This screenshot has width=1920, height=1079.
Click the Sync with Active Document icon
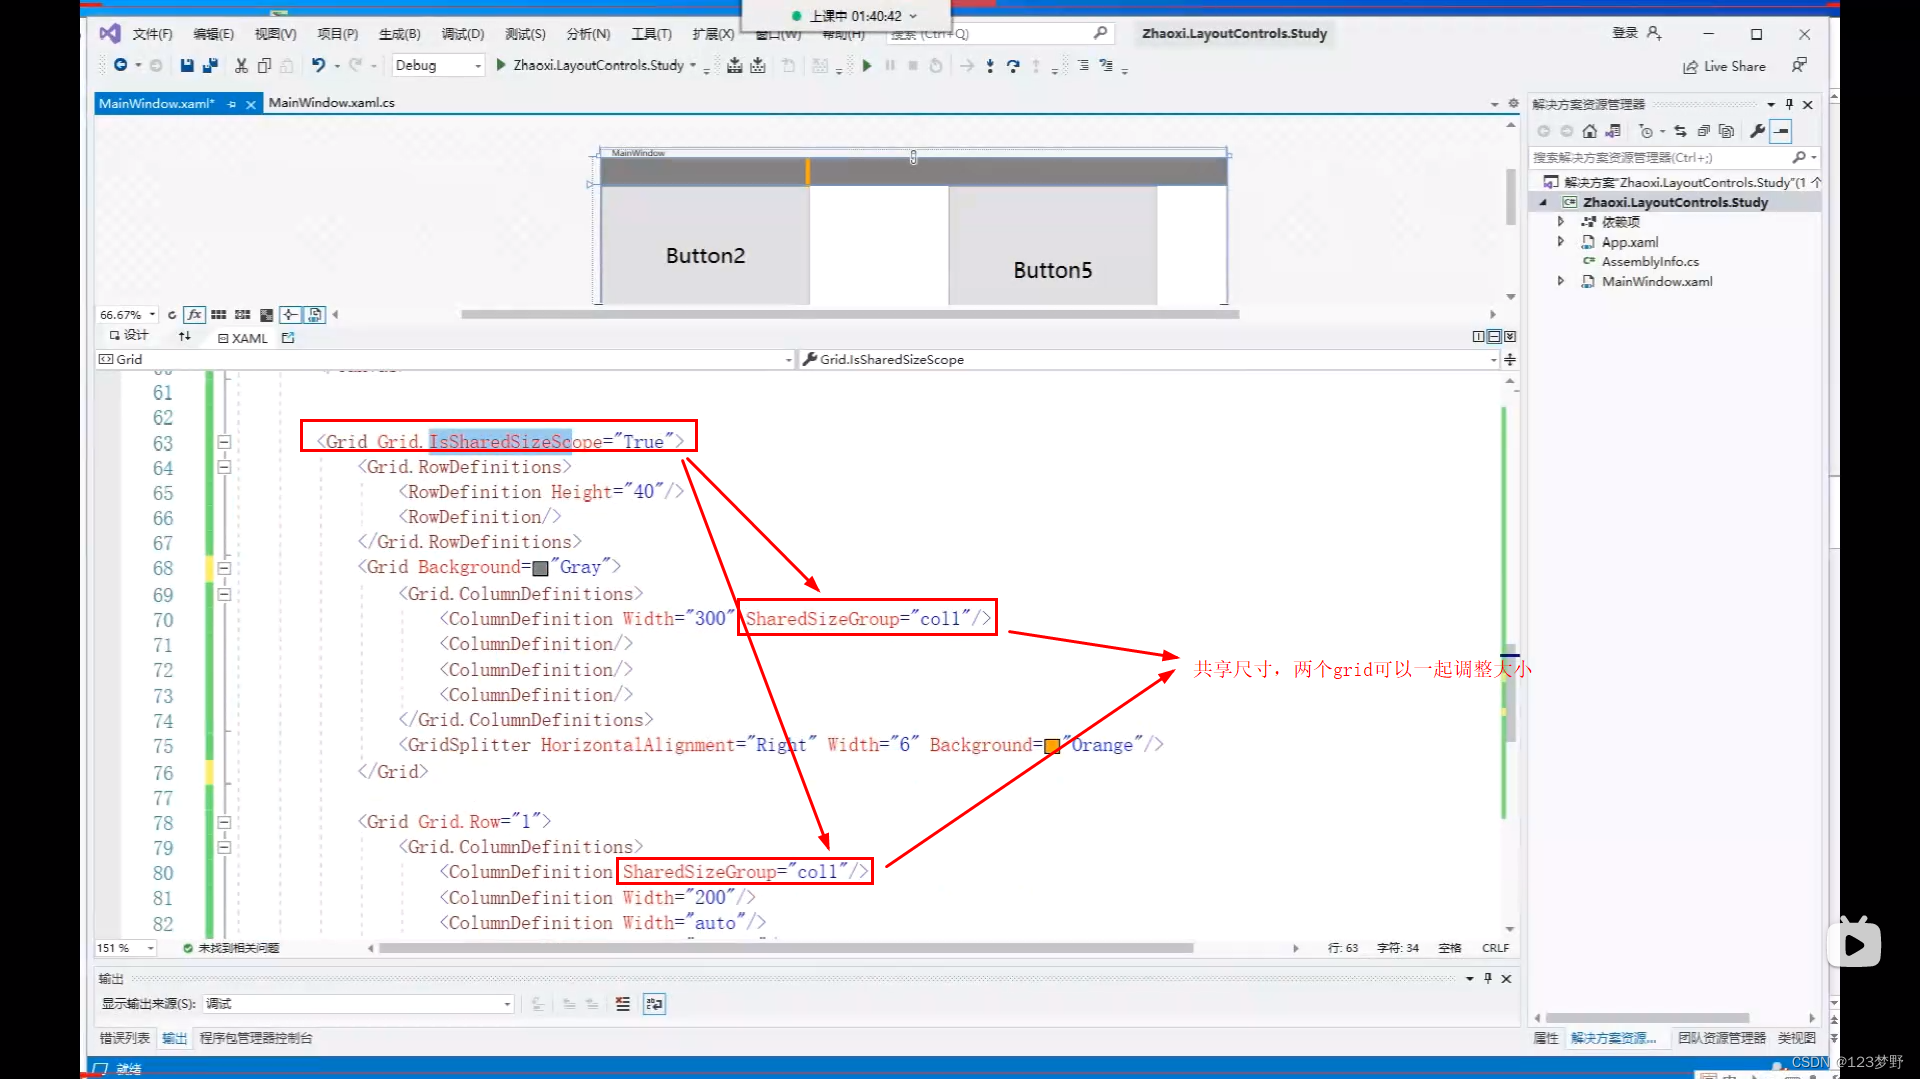(1680, 131)
